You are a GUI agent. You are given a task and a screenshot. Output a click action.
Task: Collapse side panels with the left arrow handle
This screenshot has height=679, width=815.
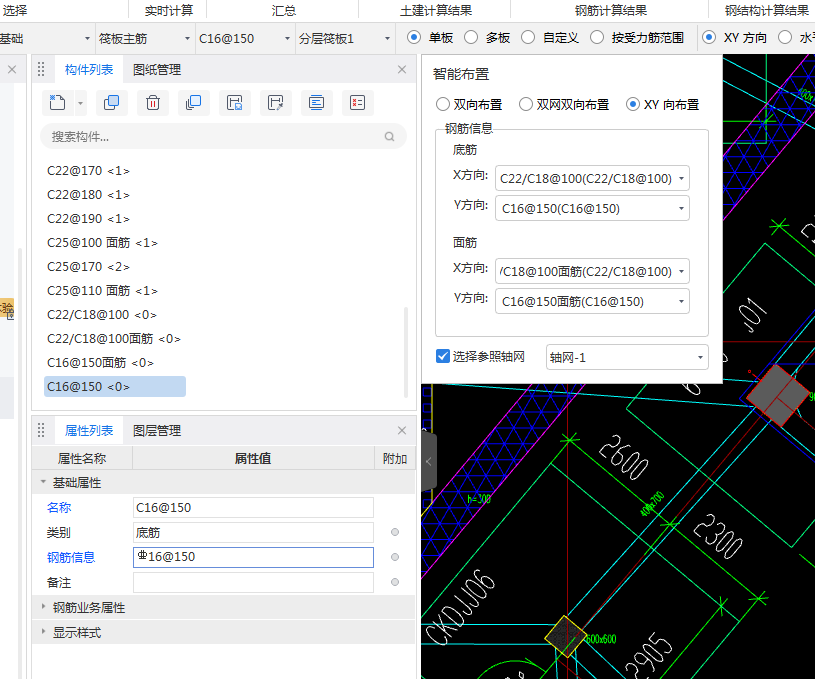pos(429,461)
